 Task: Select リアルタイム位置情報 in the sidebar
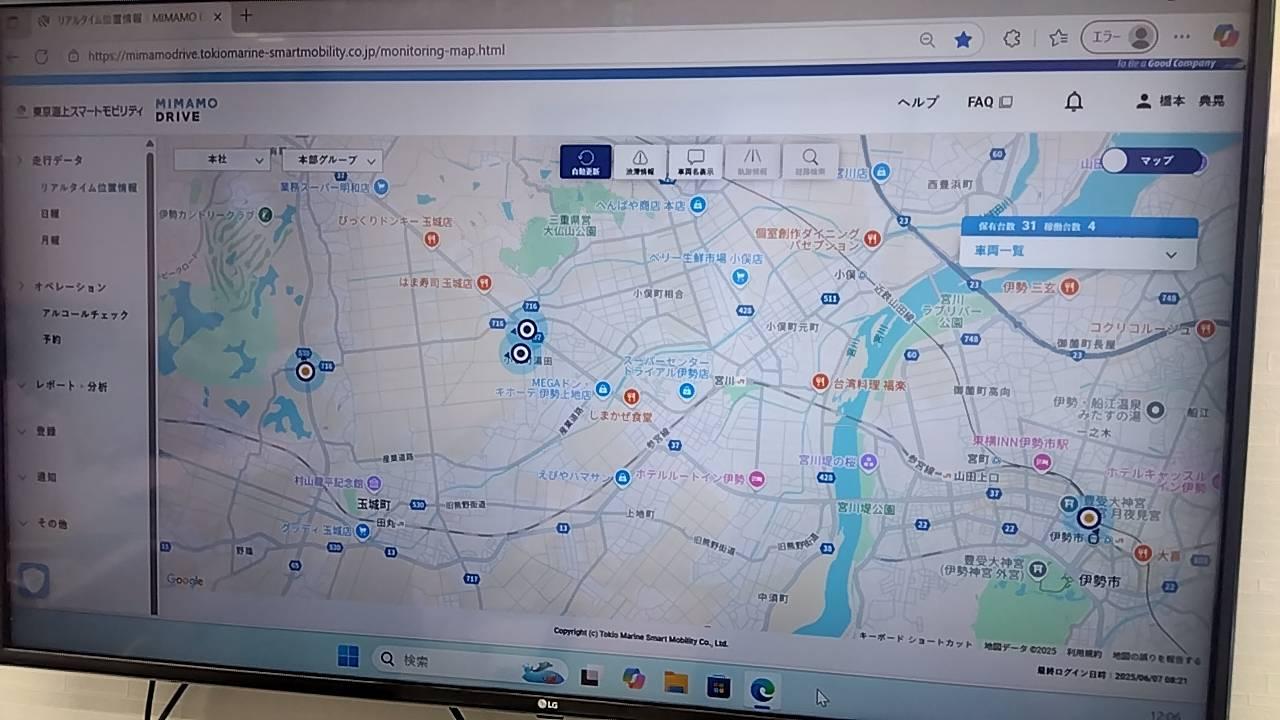[x=89, y=187]
